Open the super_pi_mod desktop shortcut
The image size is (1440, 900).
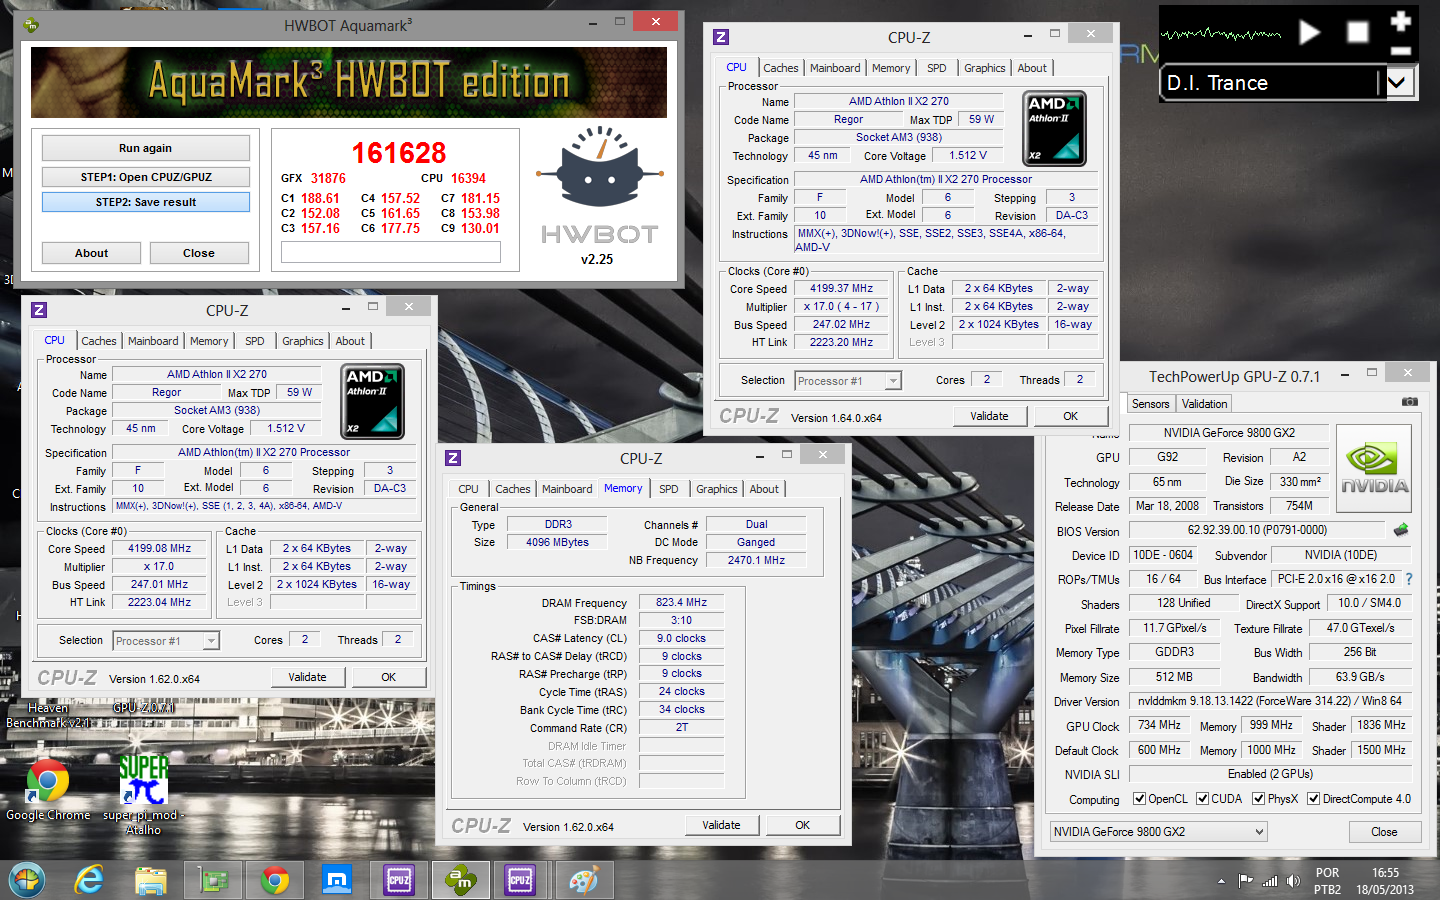coord(143,795)
